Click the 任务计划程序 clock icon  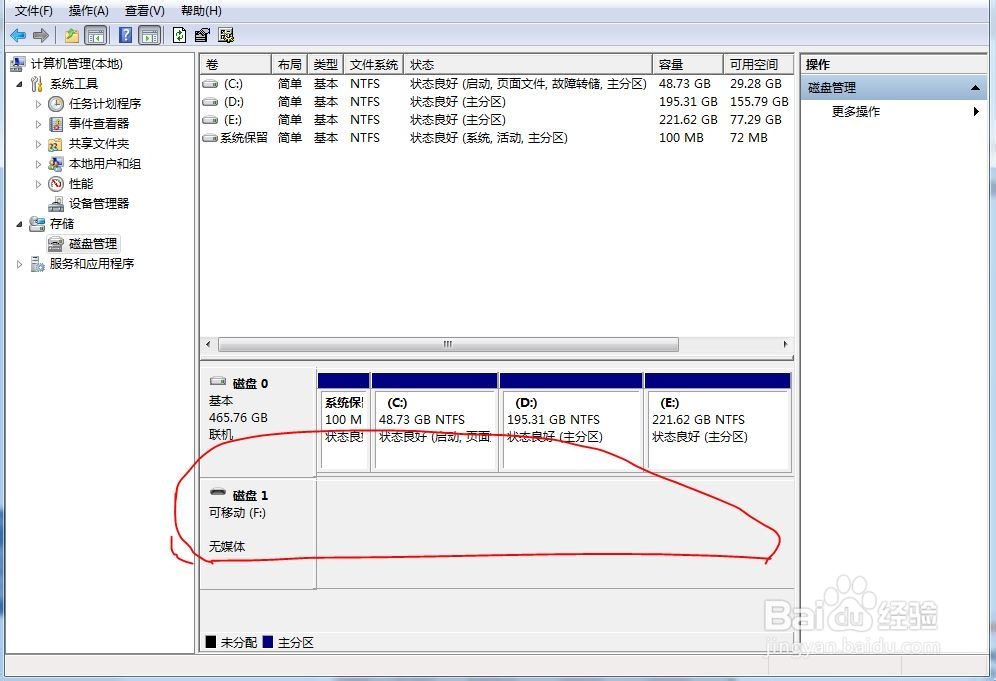[56, 104]
